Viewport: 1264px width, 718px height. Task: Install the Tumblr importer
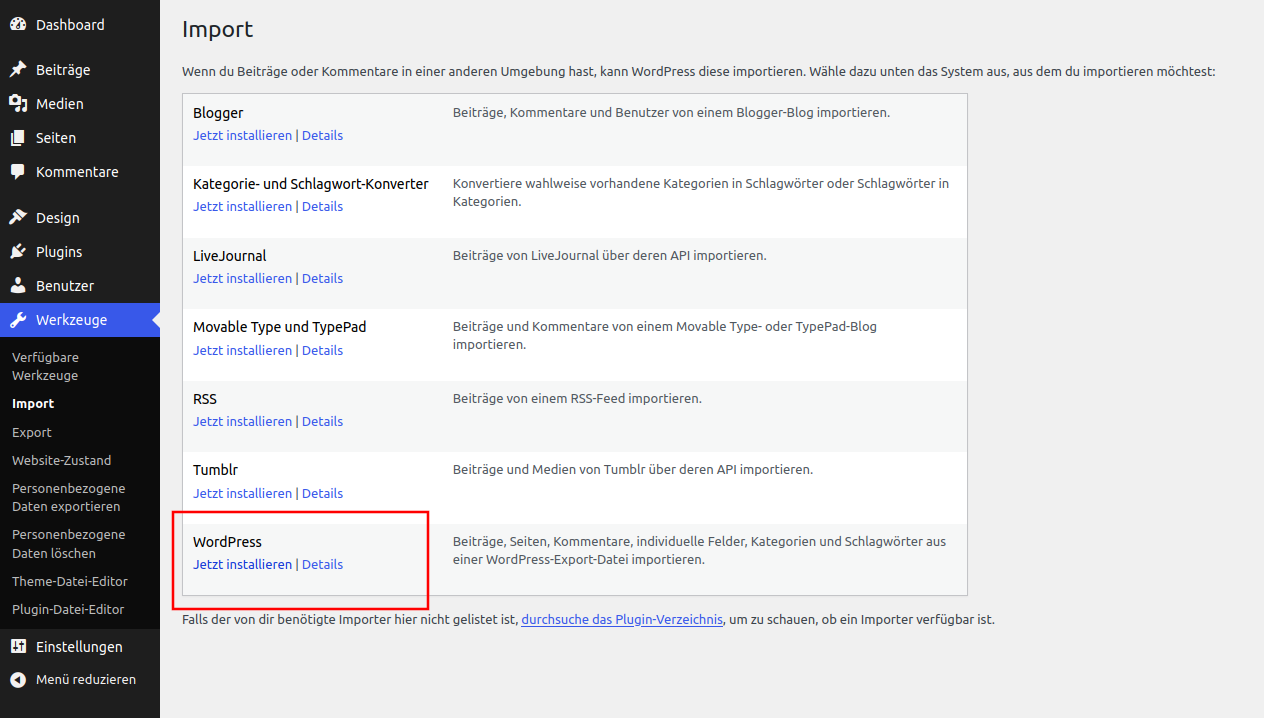click(242, 493)
